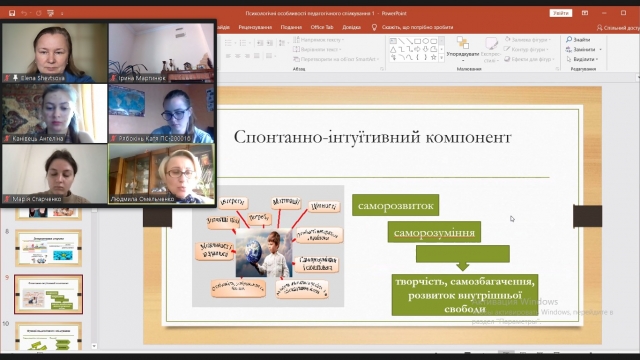Image resolution: width=640 pixels, height=360 pixels.
Task: Open the Довідка ribbon tab
Action: pos(351,27)
